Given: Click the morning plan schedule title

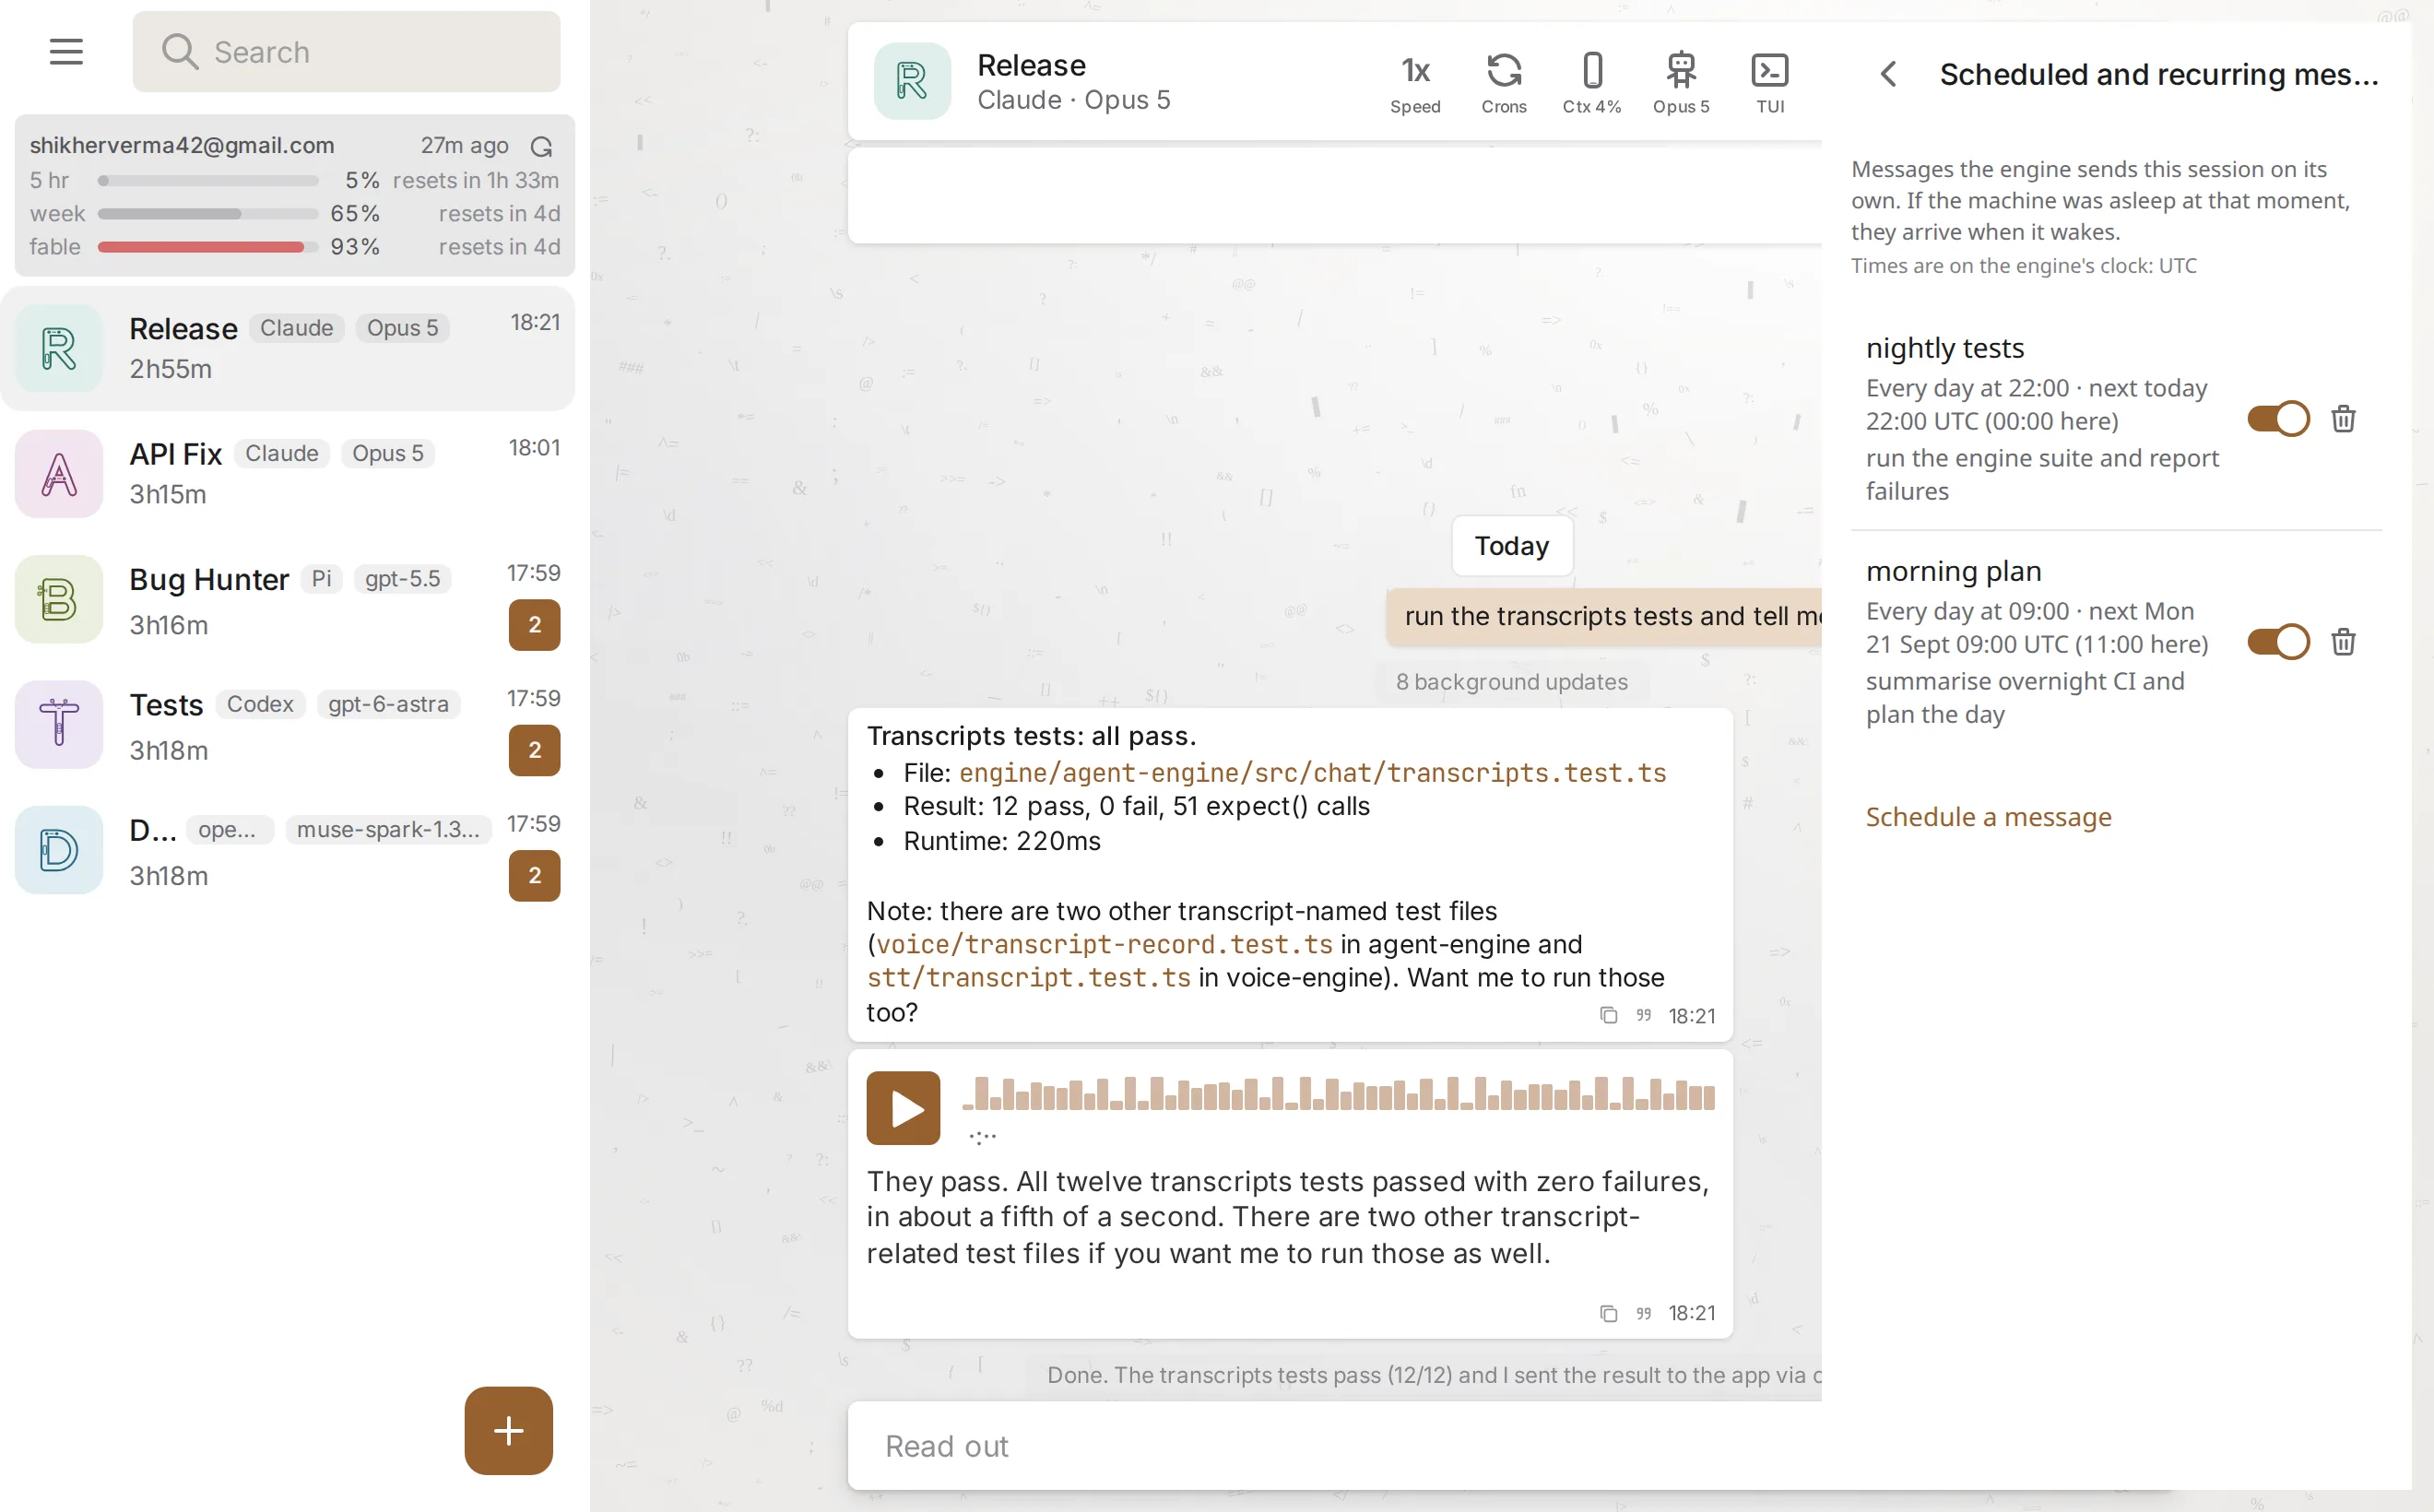Looking at the screenshot, I should pos(1953,570).
